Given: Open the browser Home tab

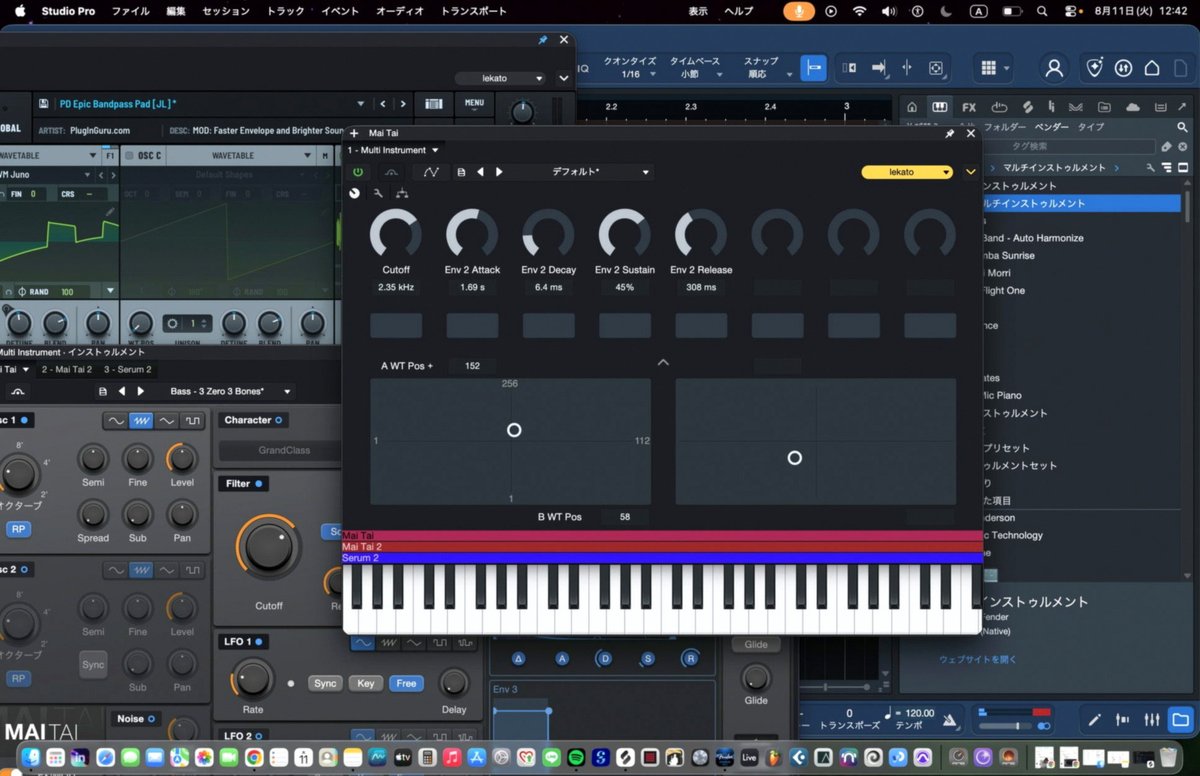Looking at the screenshot, I should (911, 107).
